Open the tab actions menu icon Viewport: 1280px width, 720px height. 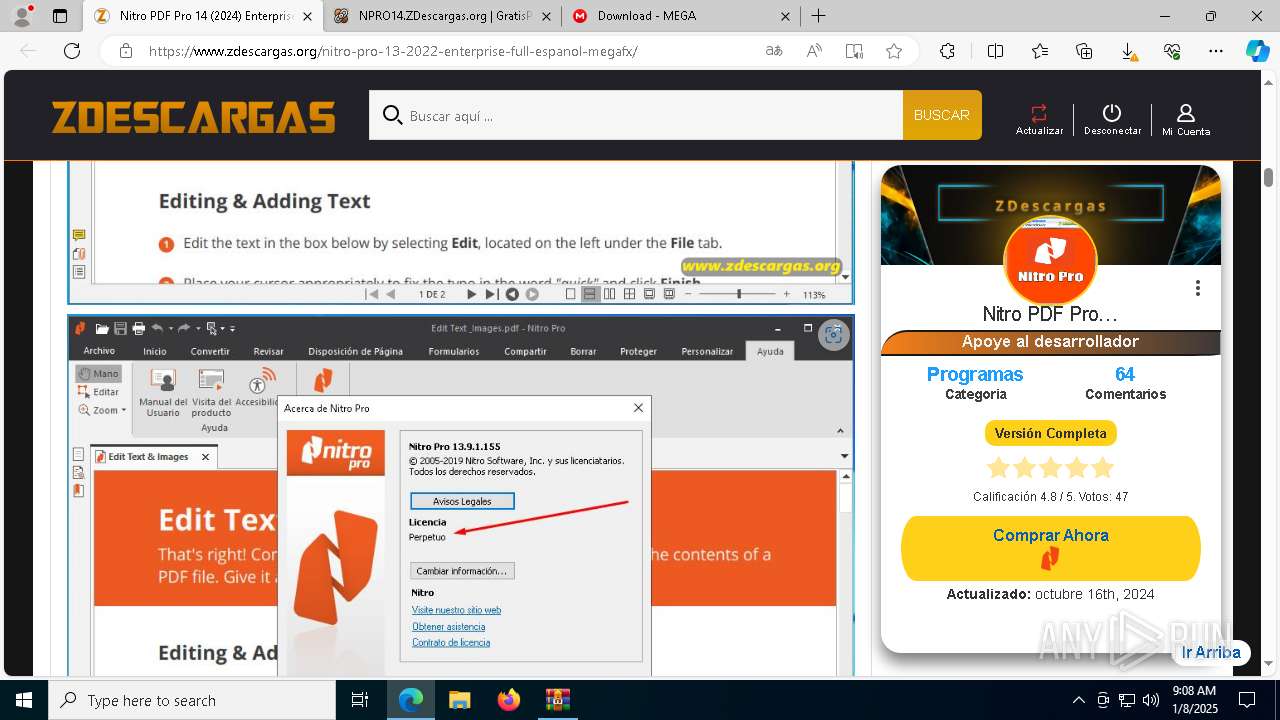(x=60, y=16)
